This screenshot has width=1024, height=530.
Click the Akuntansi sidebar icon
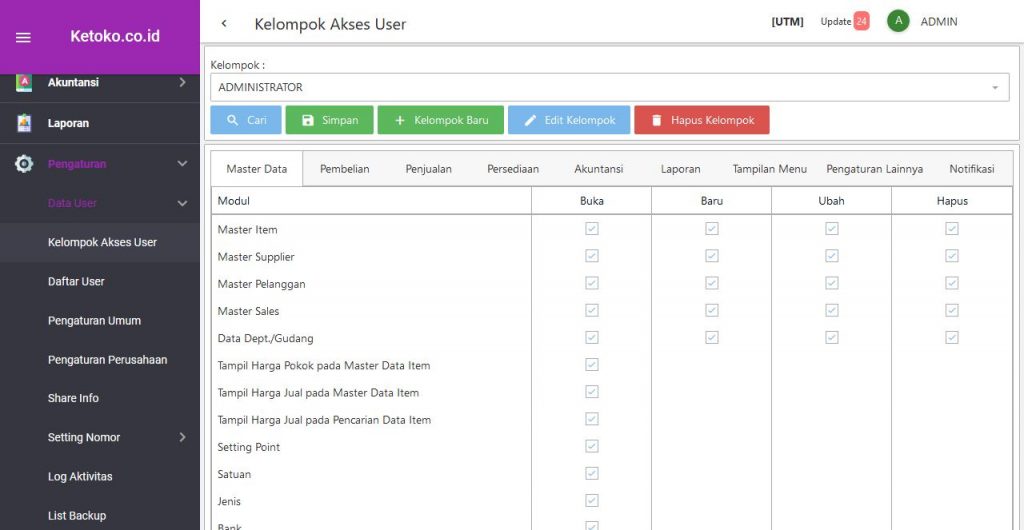[x=24, y=83]
